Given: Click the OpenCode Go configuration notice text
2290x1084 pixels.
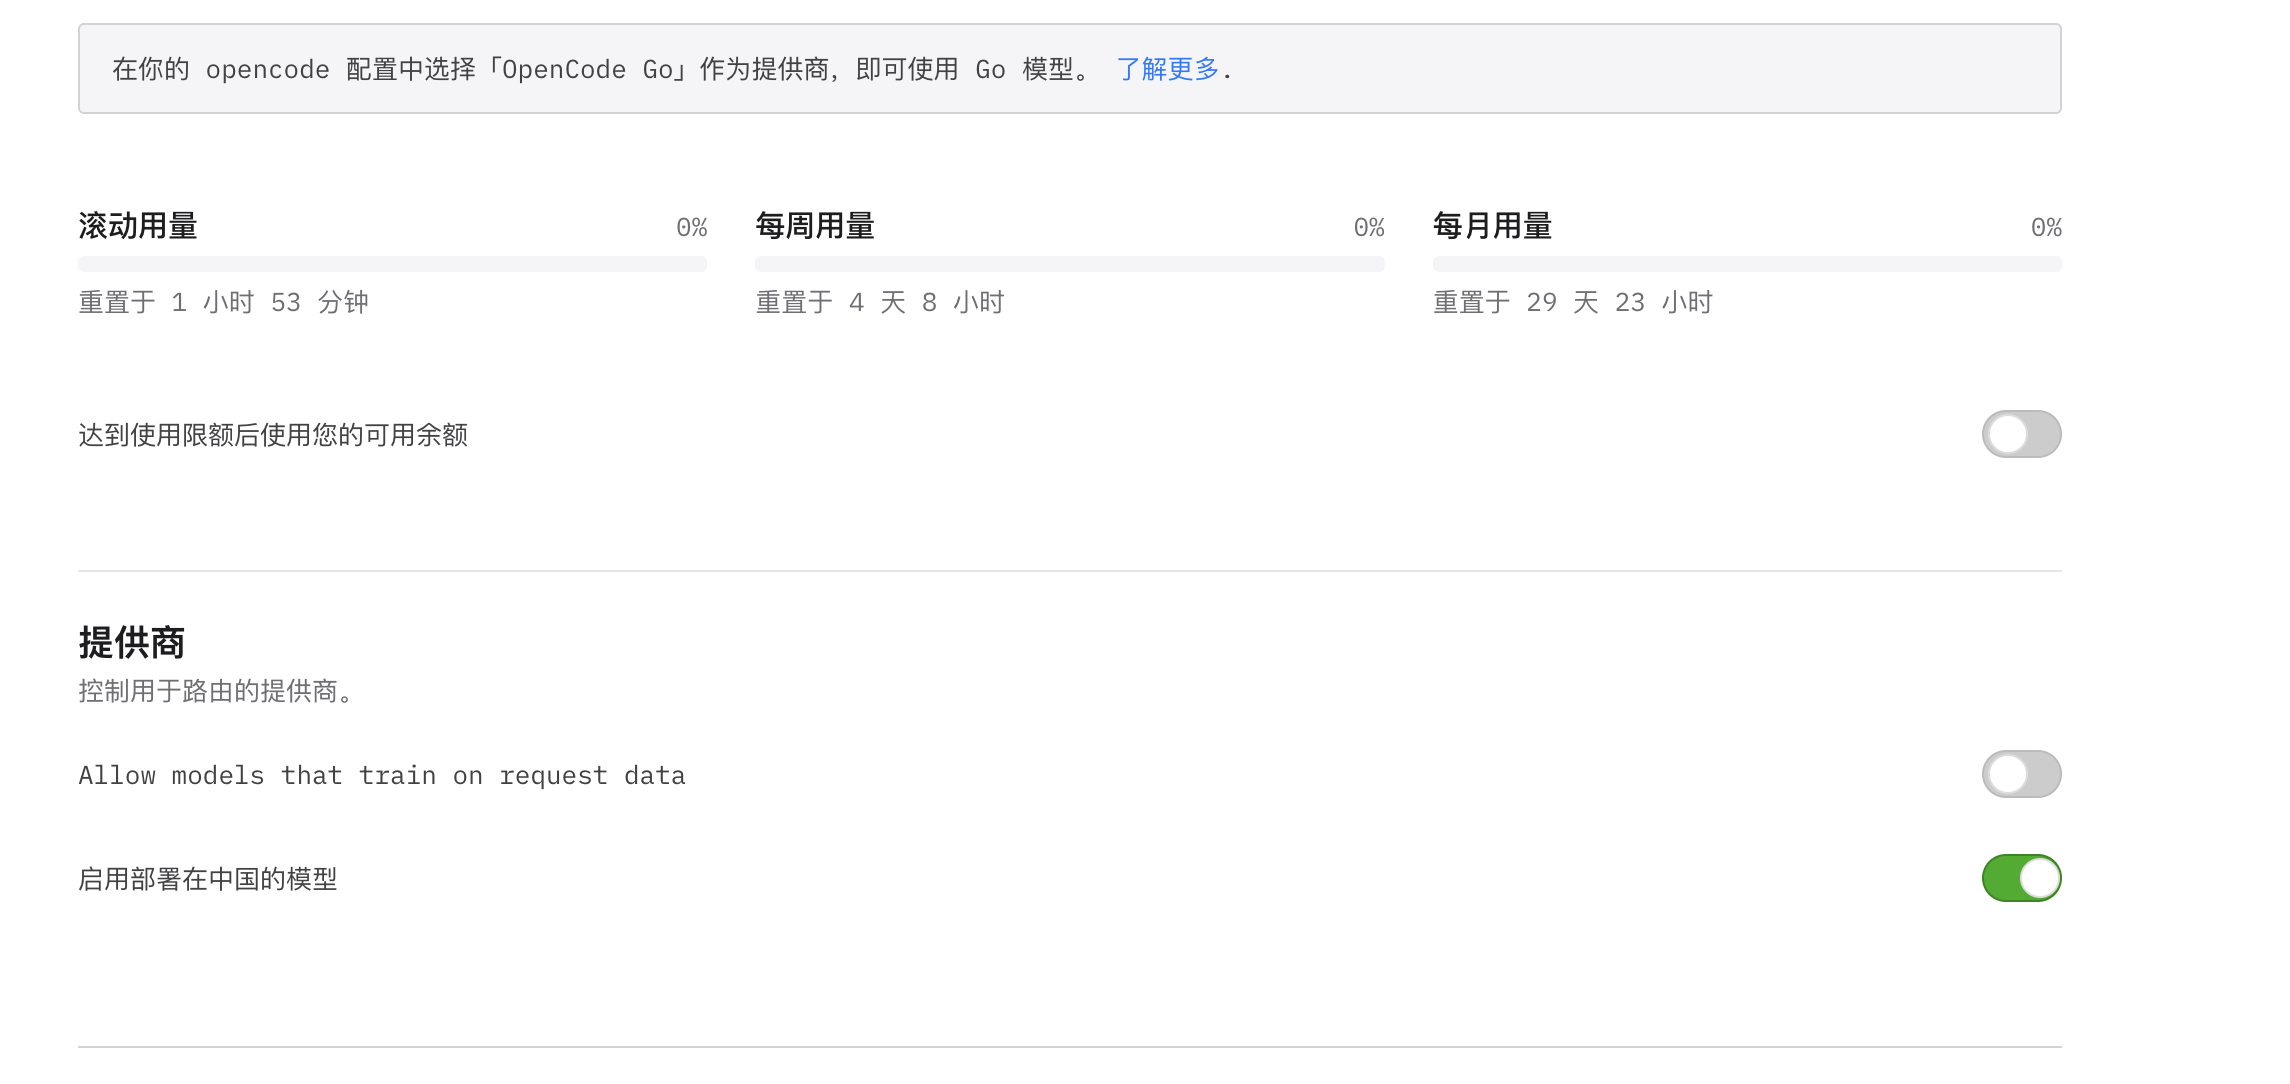Looking at the screenshot, I should point(672,69).
